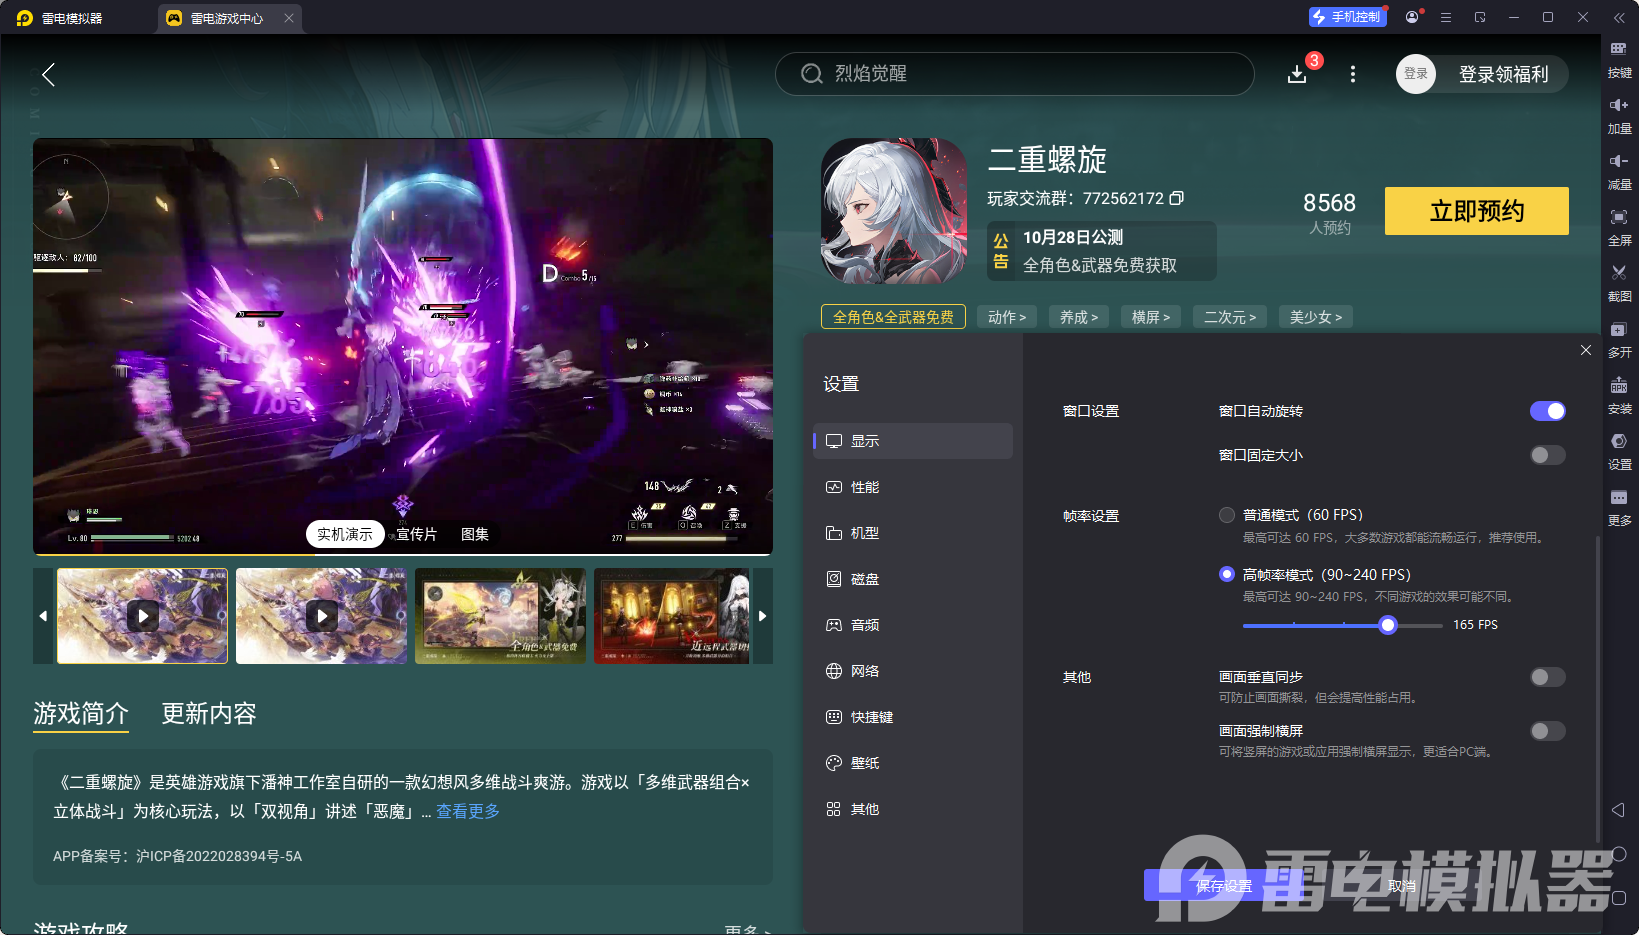Expand the 动作 game category
Viewport: 1639px width, 935px height.
[1006, 316]
